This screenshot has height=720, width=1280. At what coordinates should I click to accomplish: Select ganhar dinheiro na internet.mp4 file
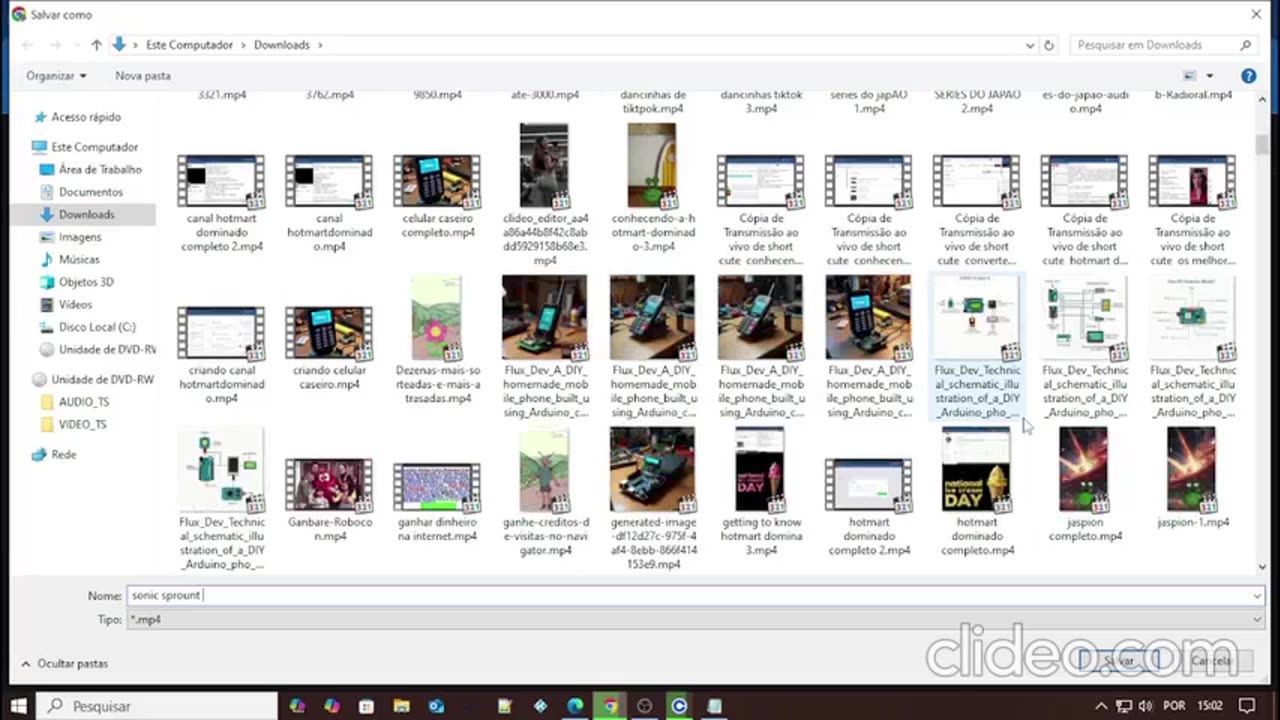(x=437, y=501)
